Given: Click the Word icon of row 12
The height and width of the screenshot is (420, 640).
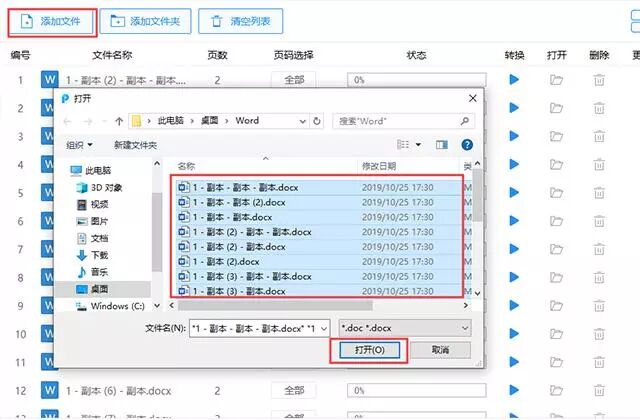Looking at the screenshot, I should tap(49, 391).
